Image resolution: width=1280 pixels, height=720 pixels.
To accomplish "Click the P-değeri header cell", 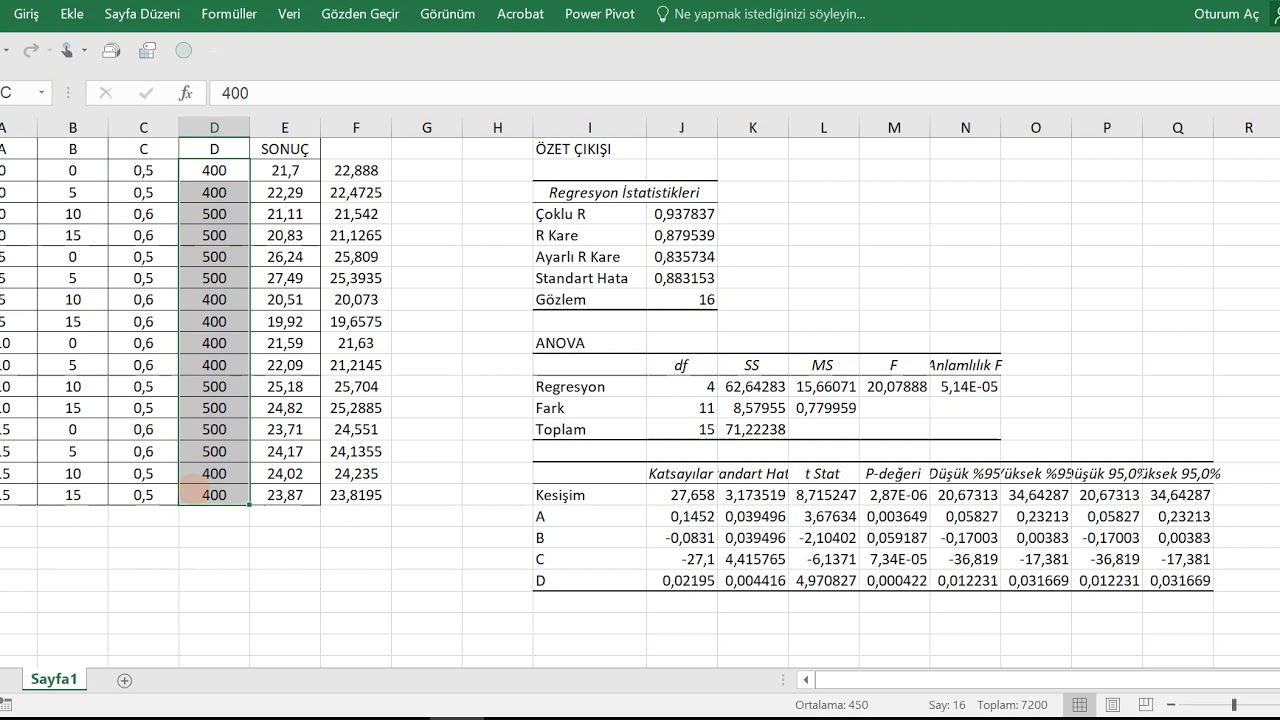I will [x=894, y=473].
